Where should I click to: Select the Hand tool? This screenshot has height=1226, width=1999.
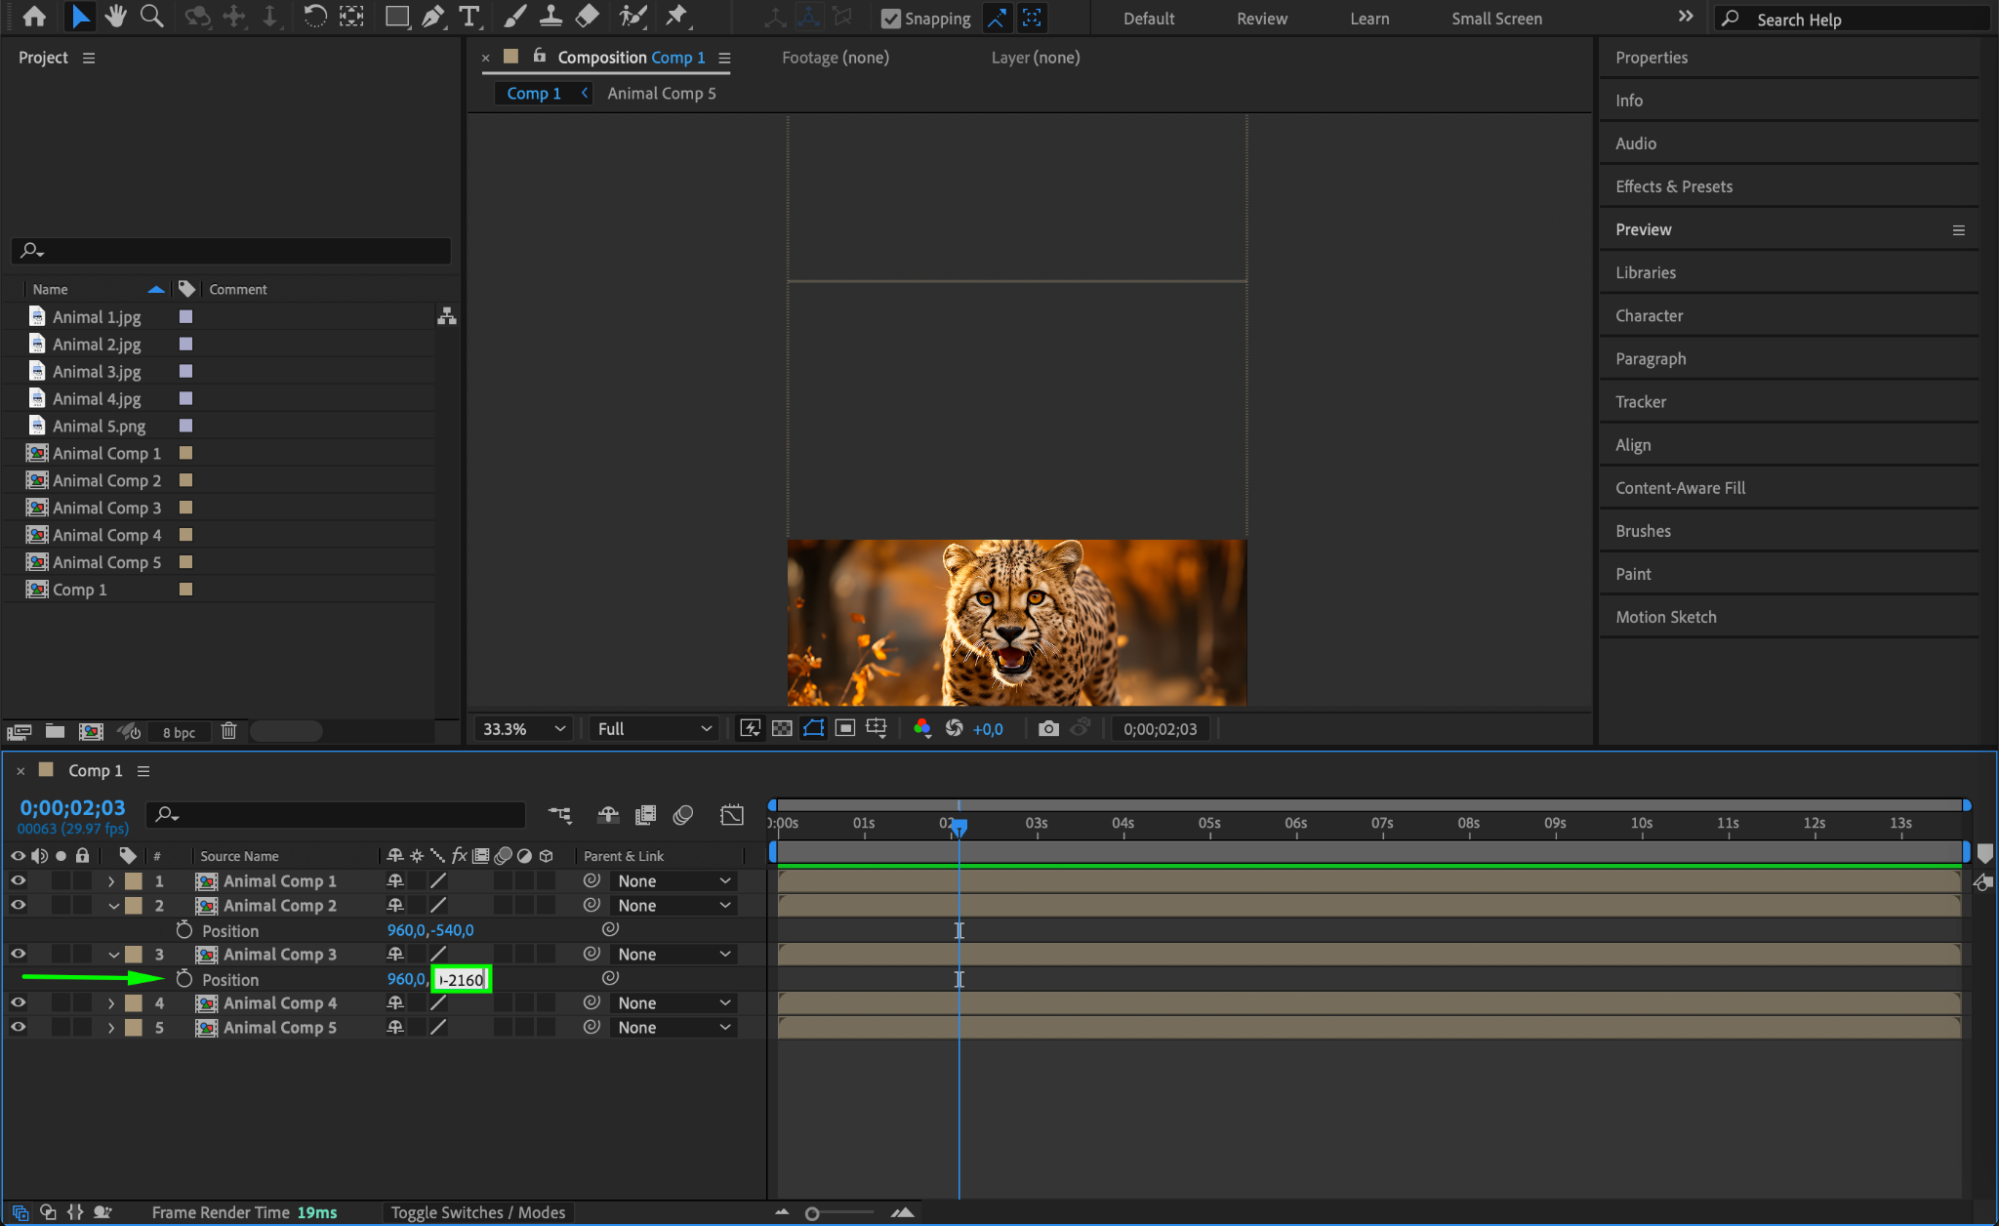coord(116,16)
